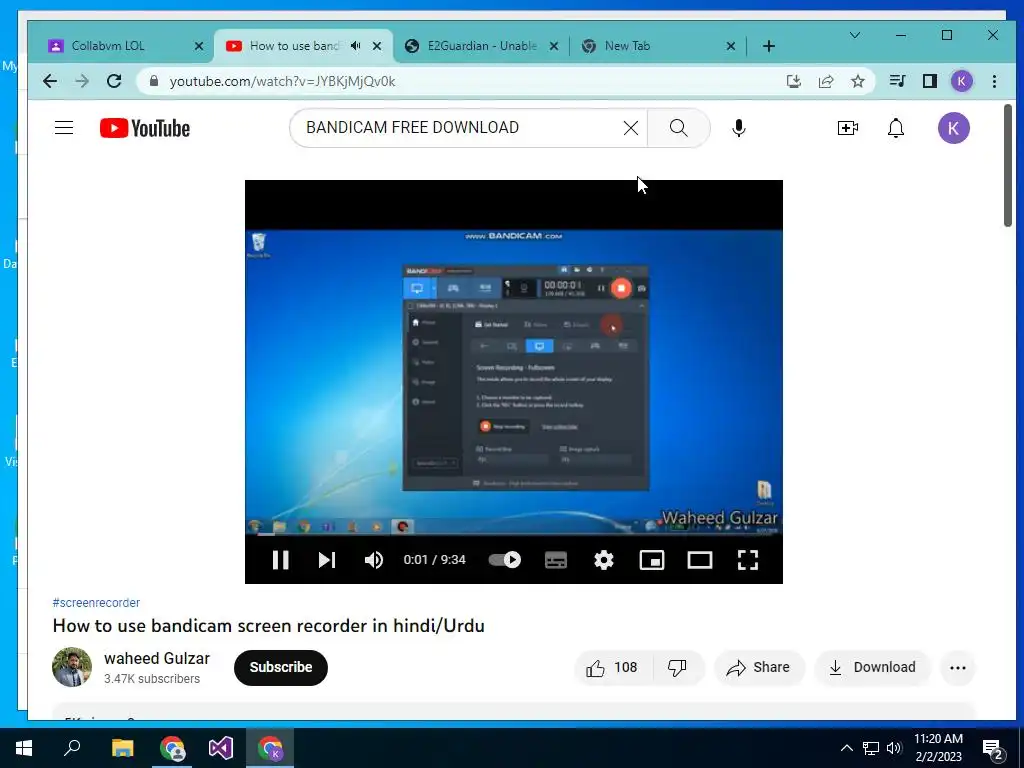Skip to the next video
This screenshot has height=768, width=1024.
tap(327, 560)
